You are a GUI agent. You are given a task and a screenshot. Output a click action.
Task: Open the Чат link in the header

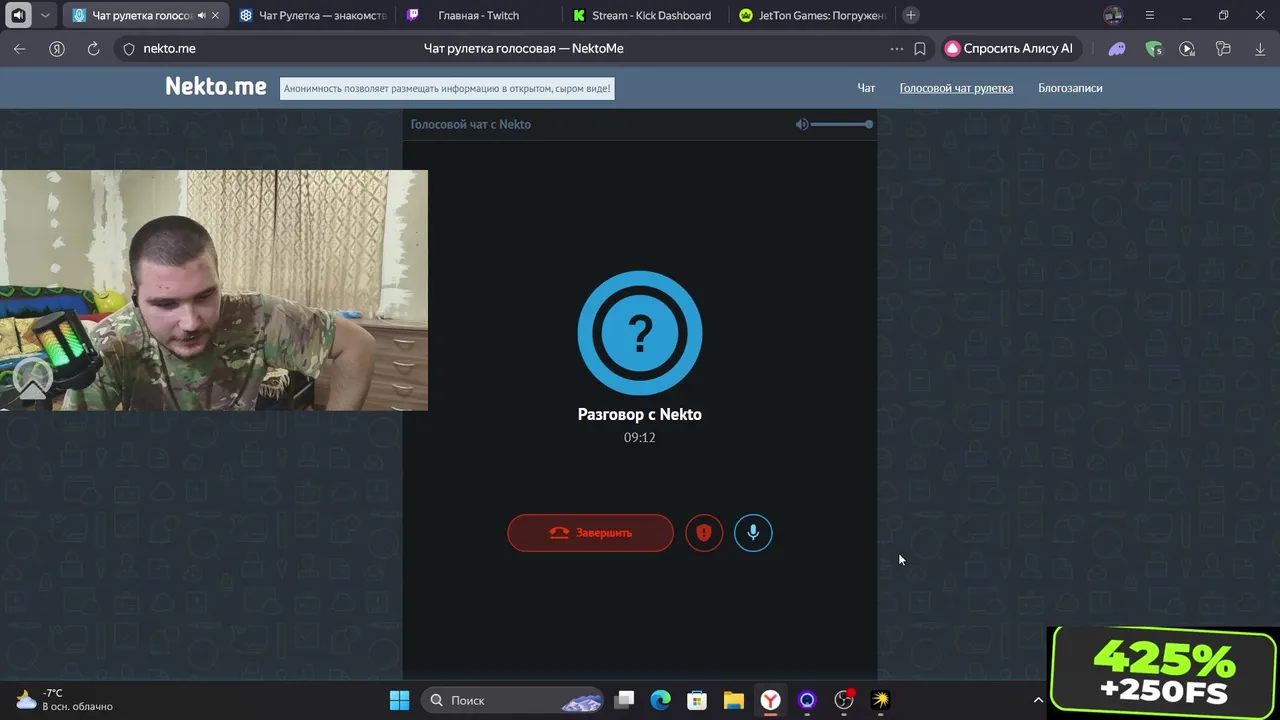click(x=866, y=88)
